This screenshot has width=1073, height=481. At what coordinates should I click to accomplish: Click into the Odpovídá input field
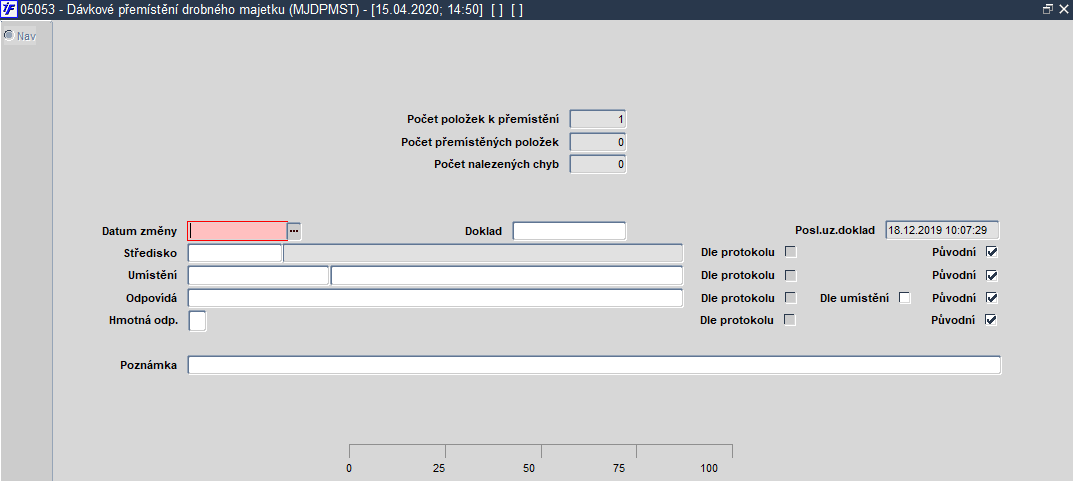point(435,298)
